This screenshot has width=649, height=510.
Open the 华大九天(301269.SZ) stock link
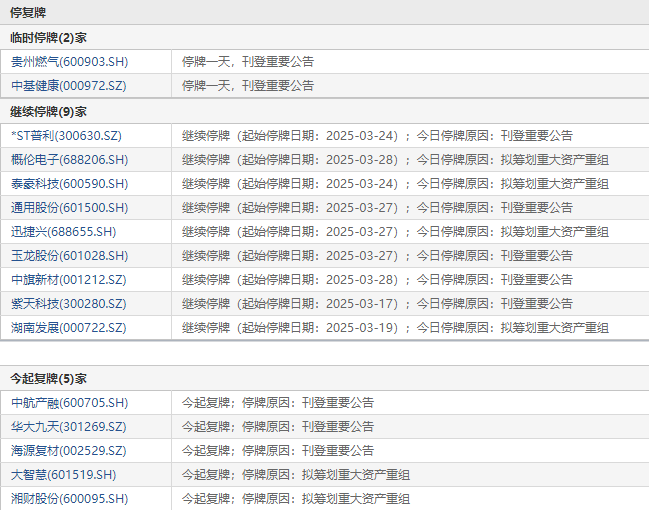[x=69, y=427]
